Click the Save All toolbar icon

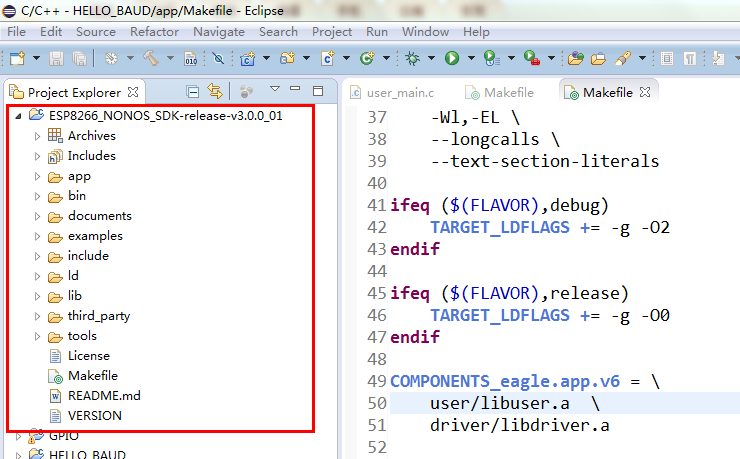[x=79, y=58]
